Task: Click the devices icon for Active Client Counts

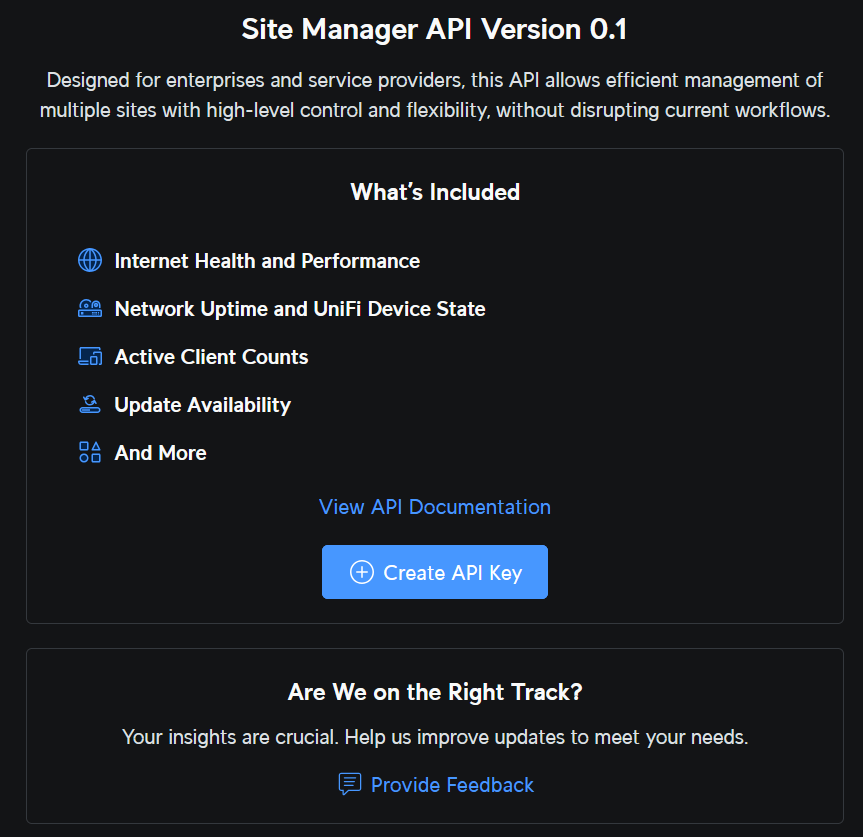Action: pyautogui.click(x=89, y=356)
